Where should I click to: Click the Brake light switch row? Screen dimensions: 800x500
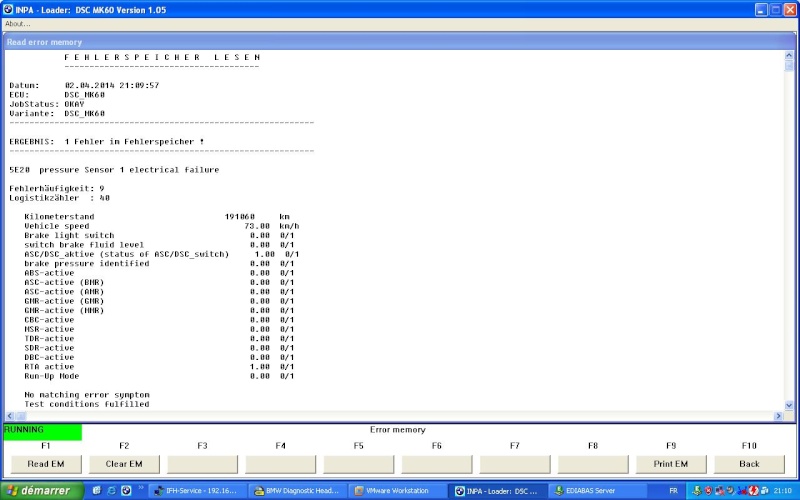[159, 235]
